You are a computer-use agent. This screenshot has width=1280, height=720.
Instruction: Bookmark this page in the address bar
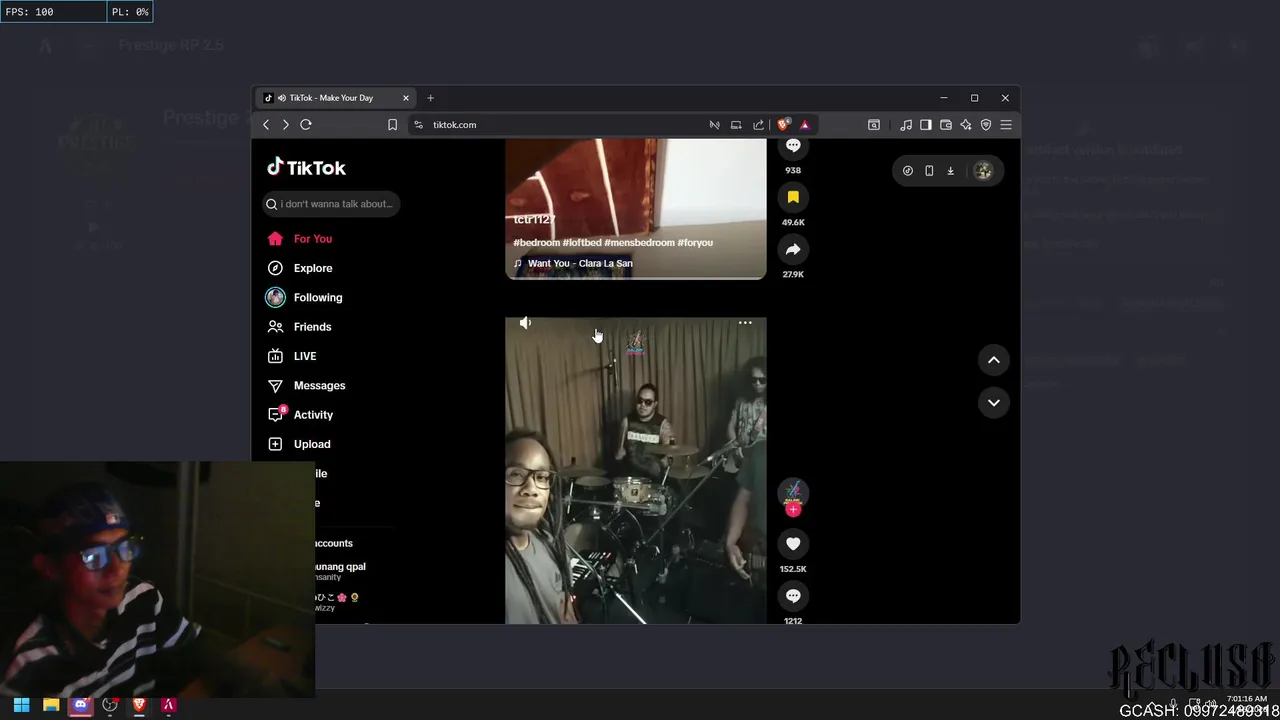[392, 125]
